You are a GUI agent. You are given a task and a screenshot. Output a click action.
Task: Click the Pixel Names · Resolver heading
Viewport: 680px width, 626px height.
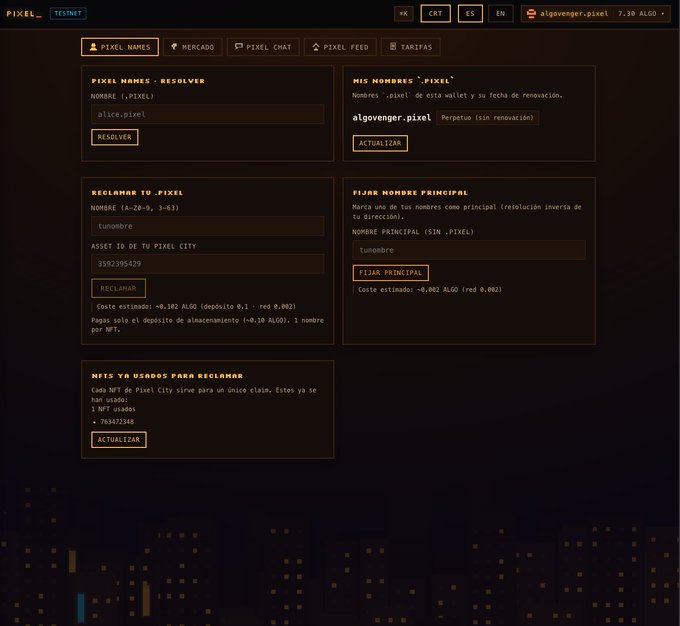[x=148, y=81]
